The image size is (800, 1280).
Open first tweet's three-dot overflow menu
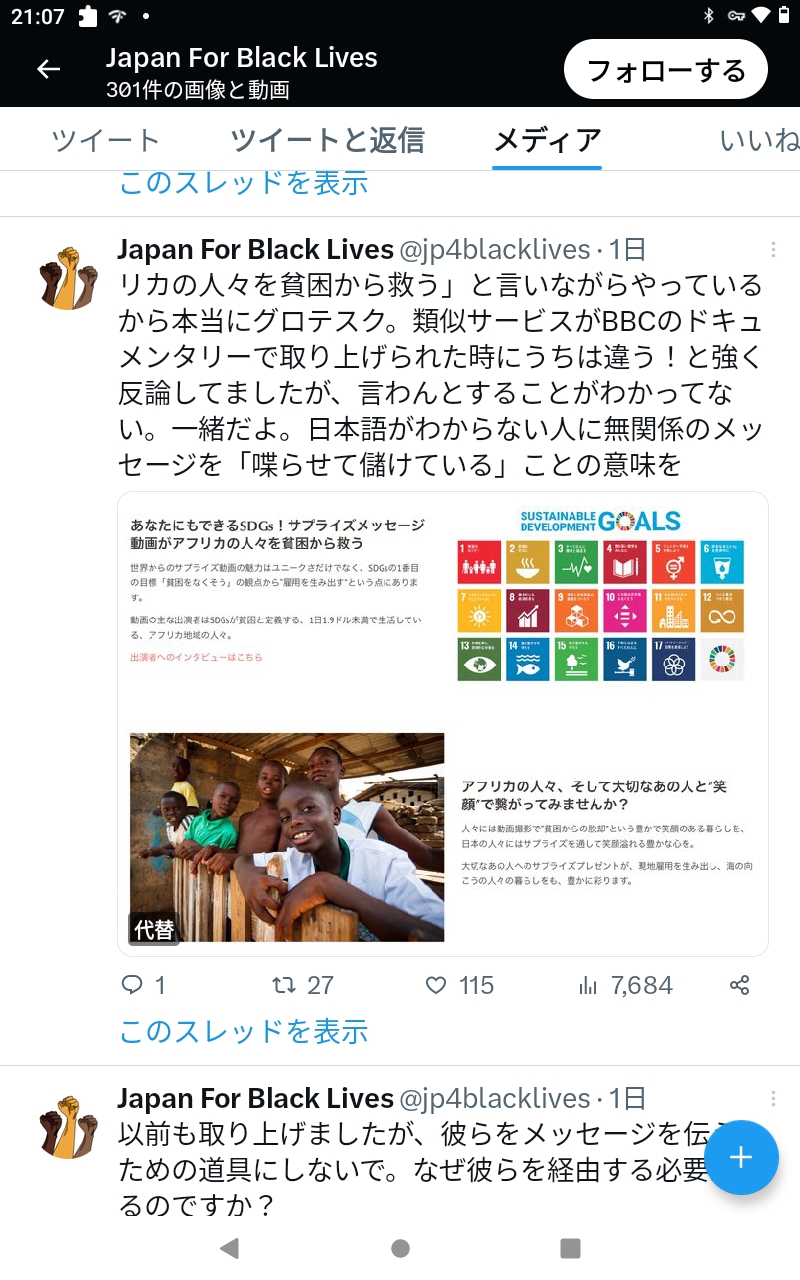click(x=773, y=249)
